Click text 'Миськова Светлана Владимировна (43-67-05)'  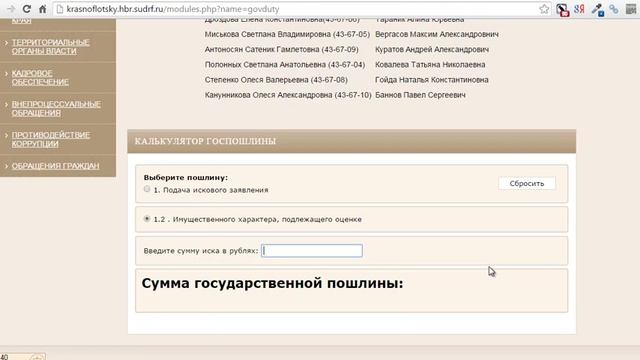pyautogui.click(x=287, y=34)
